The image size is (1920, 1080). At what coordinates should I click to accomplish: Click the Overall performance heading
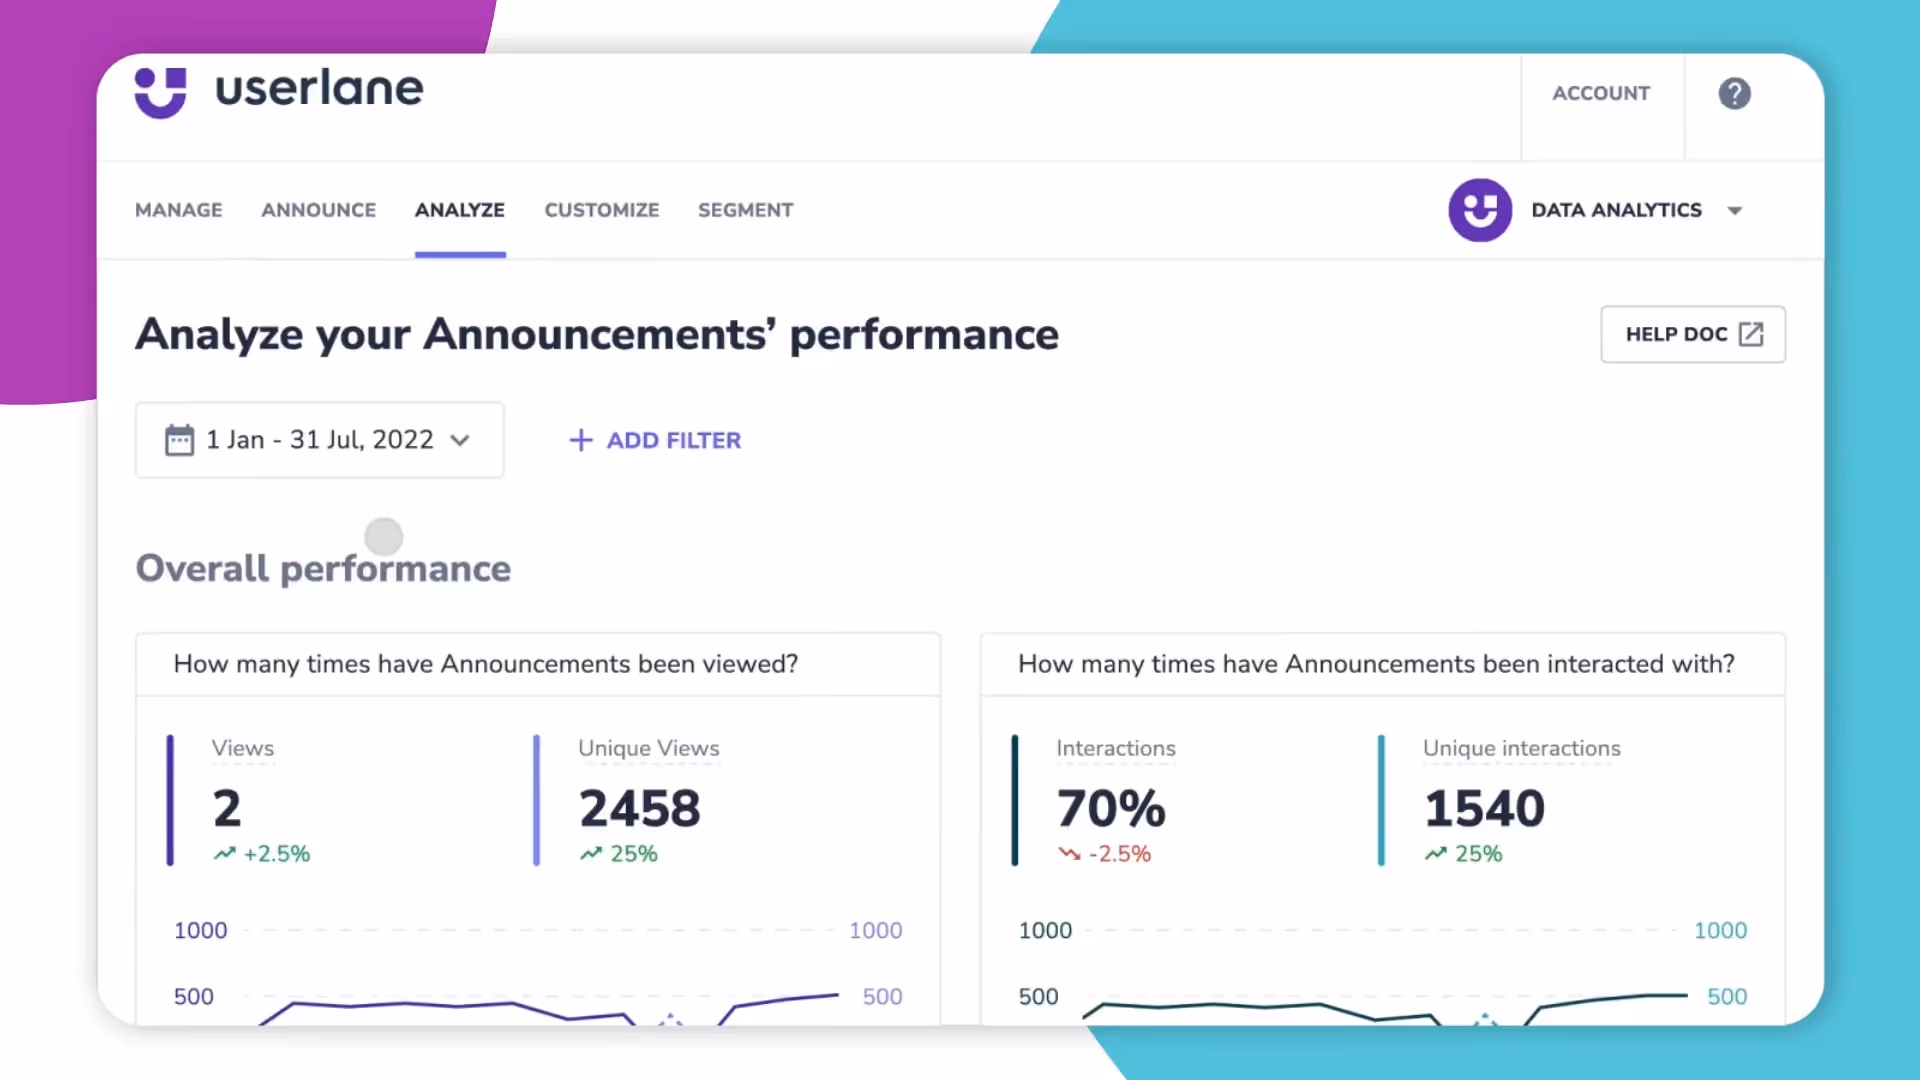tap(323, 568)
